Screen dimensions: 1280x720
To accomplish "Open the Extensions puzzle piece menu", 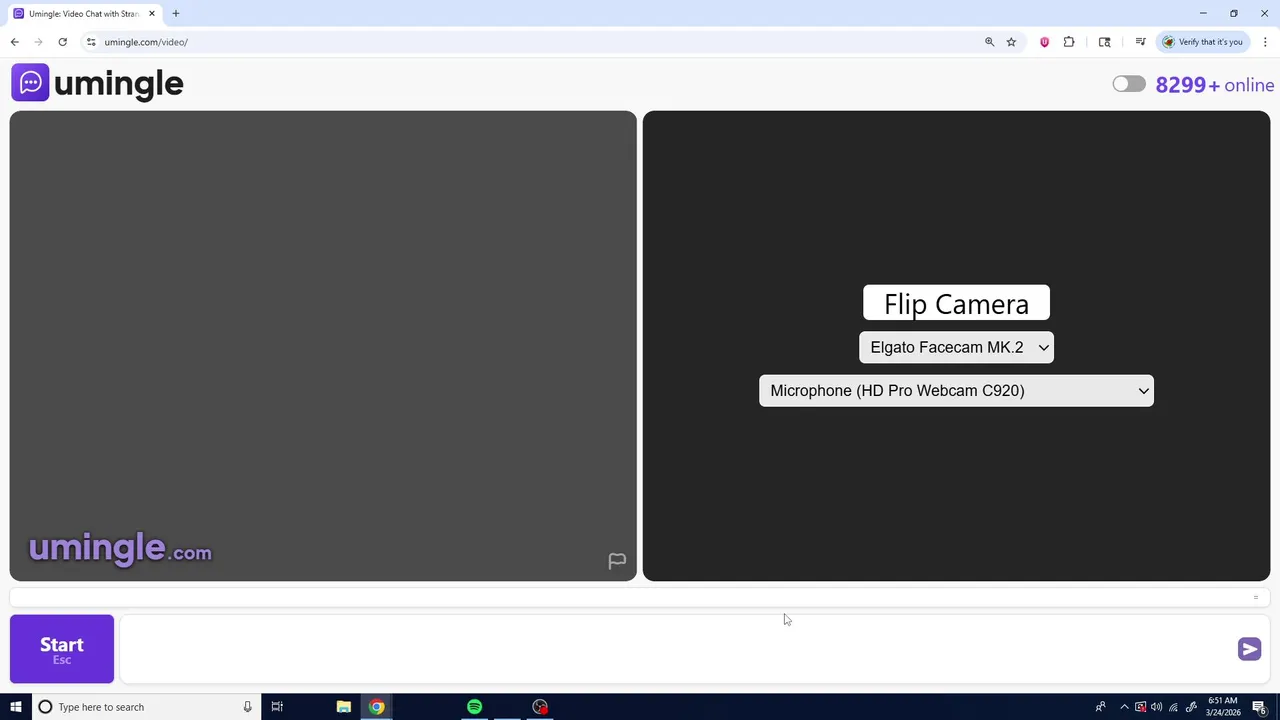I will pyautogui.click(x=1069, y=42).
